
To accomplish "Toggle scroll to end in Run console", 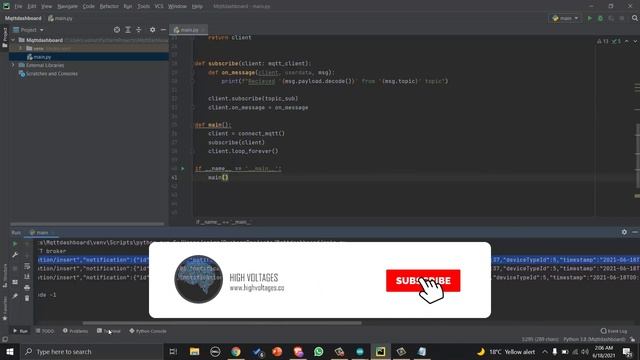I will tap(27, 277).
